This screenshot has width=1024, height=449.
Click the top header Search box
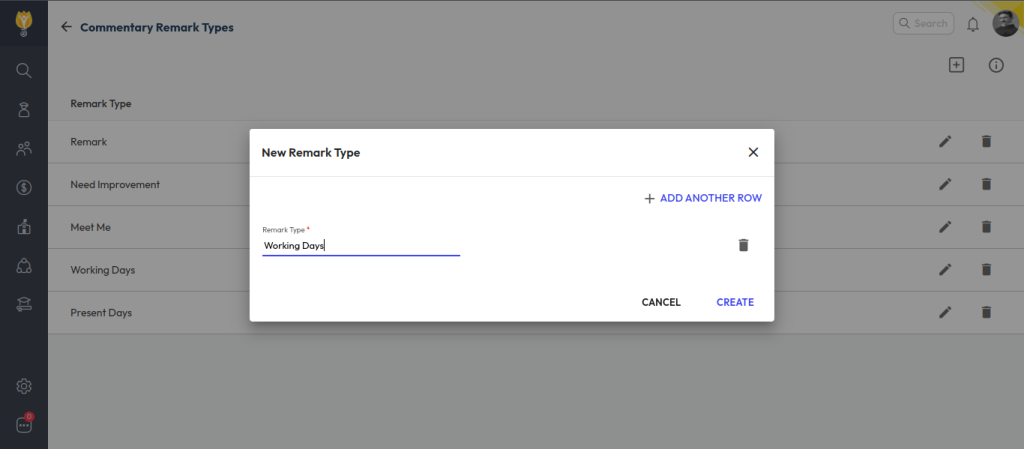pyautogui.click(x=923, y=23)
